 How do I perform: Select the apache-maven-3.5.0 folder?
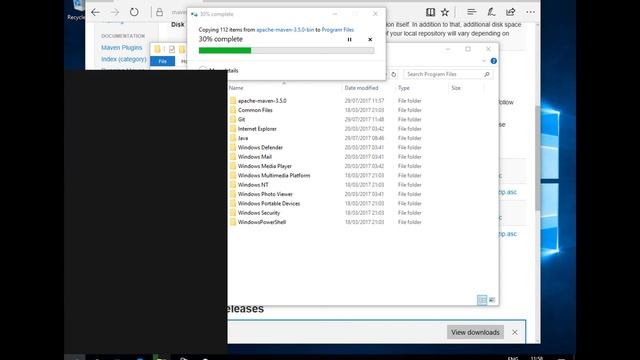(262, 101)
